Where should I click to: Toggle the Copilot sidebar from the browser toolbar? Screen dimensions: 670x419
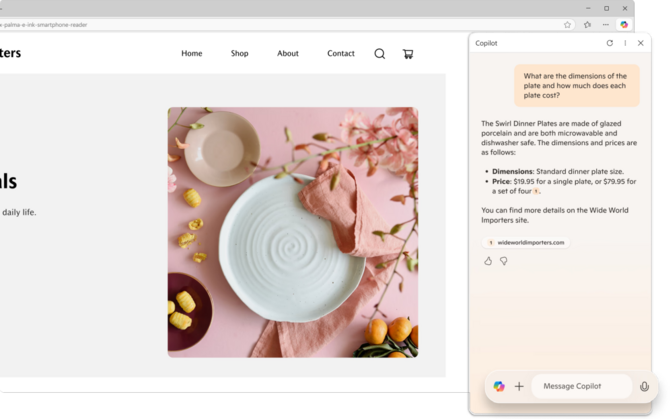point(624,25)
